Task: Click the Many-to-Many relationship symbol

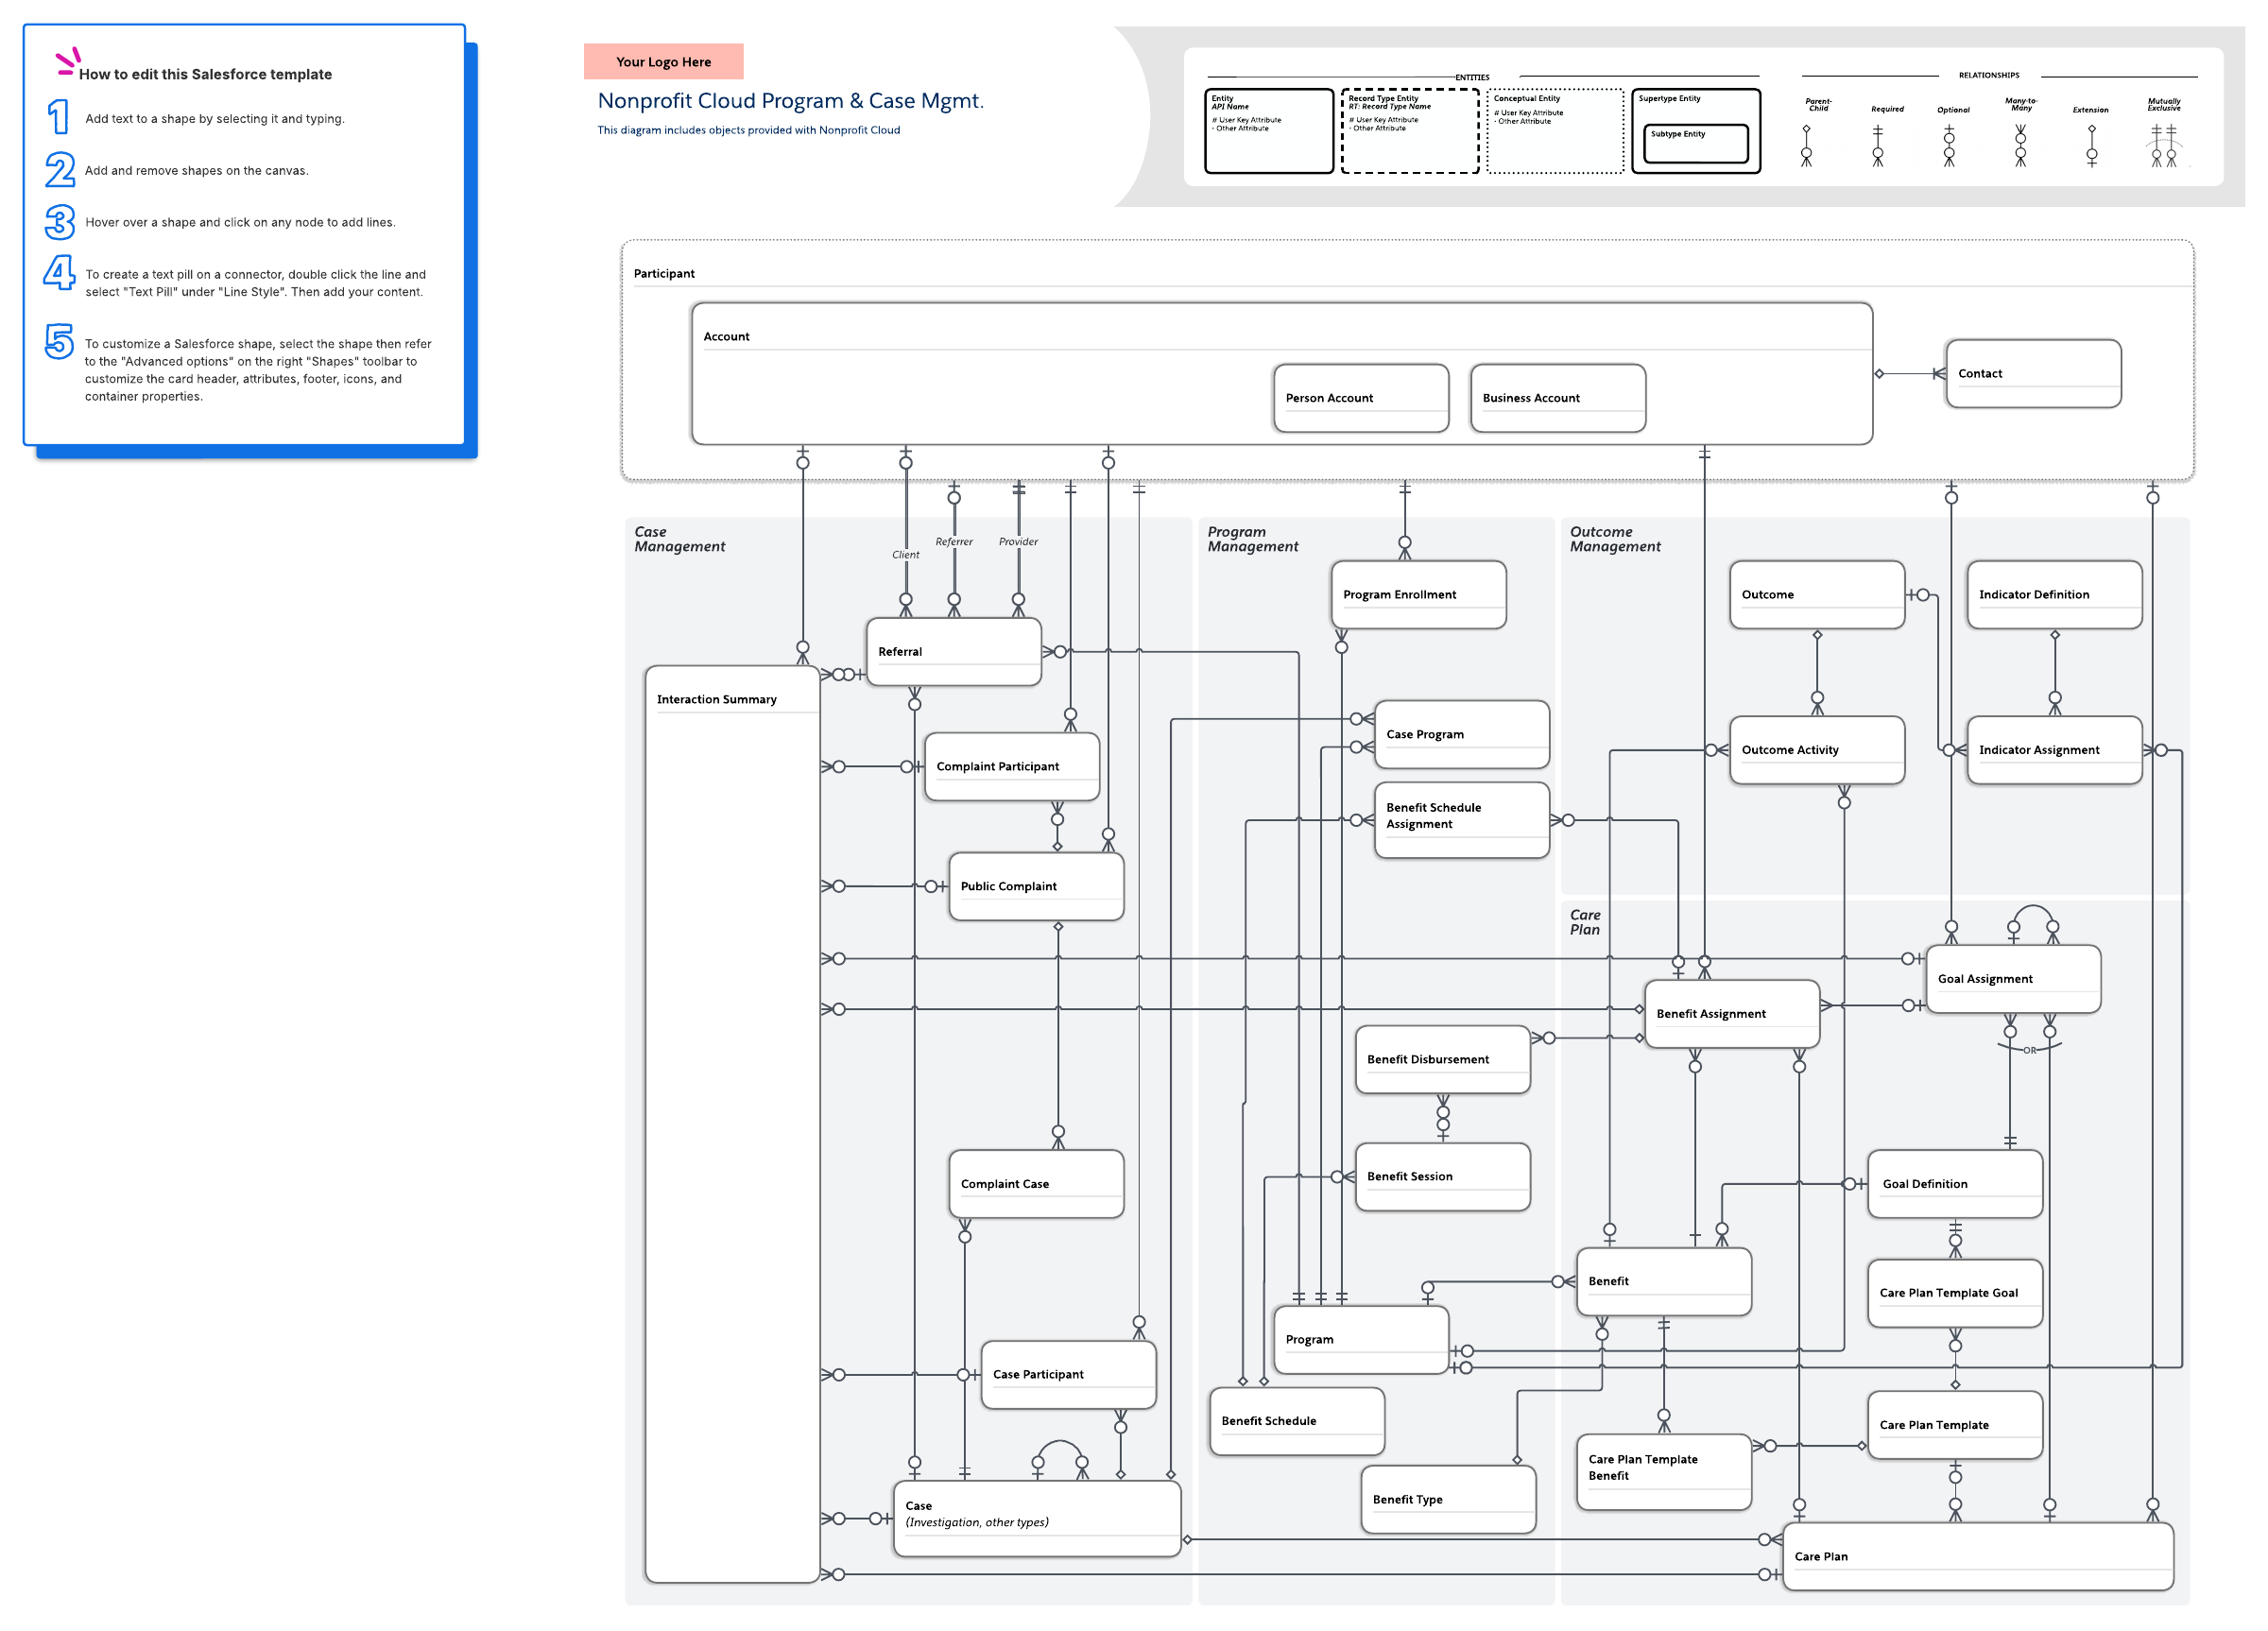Action: tap(2020, 145)
